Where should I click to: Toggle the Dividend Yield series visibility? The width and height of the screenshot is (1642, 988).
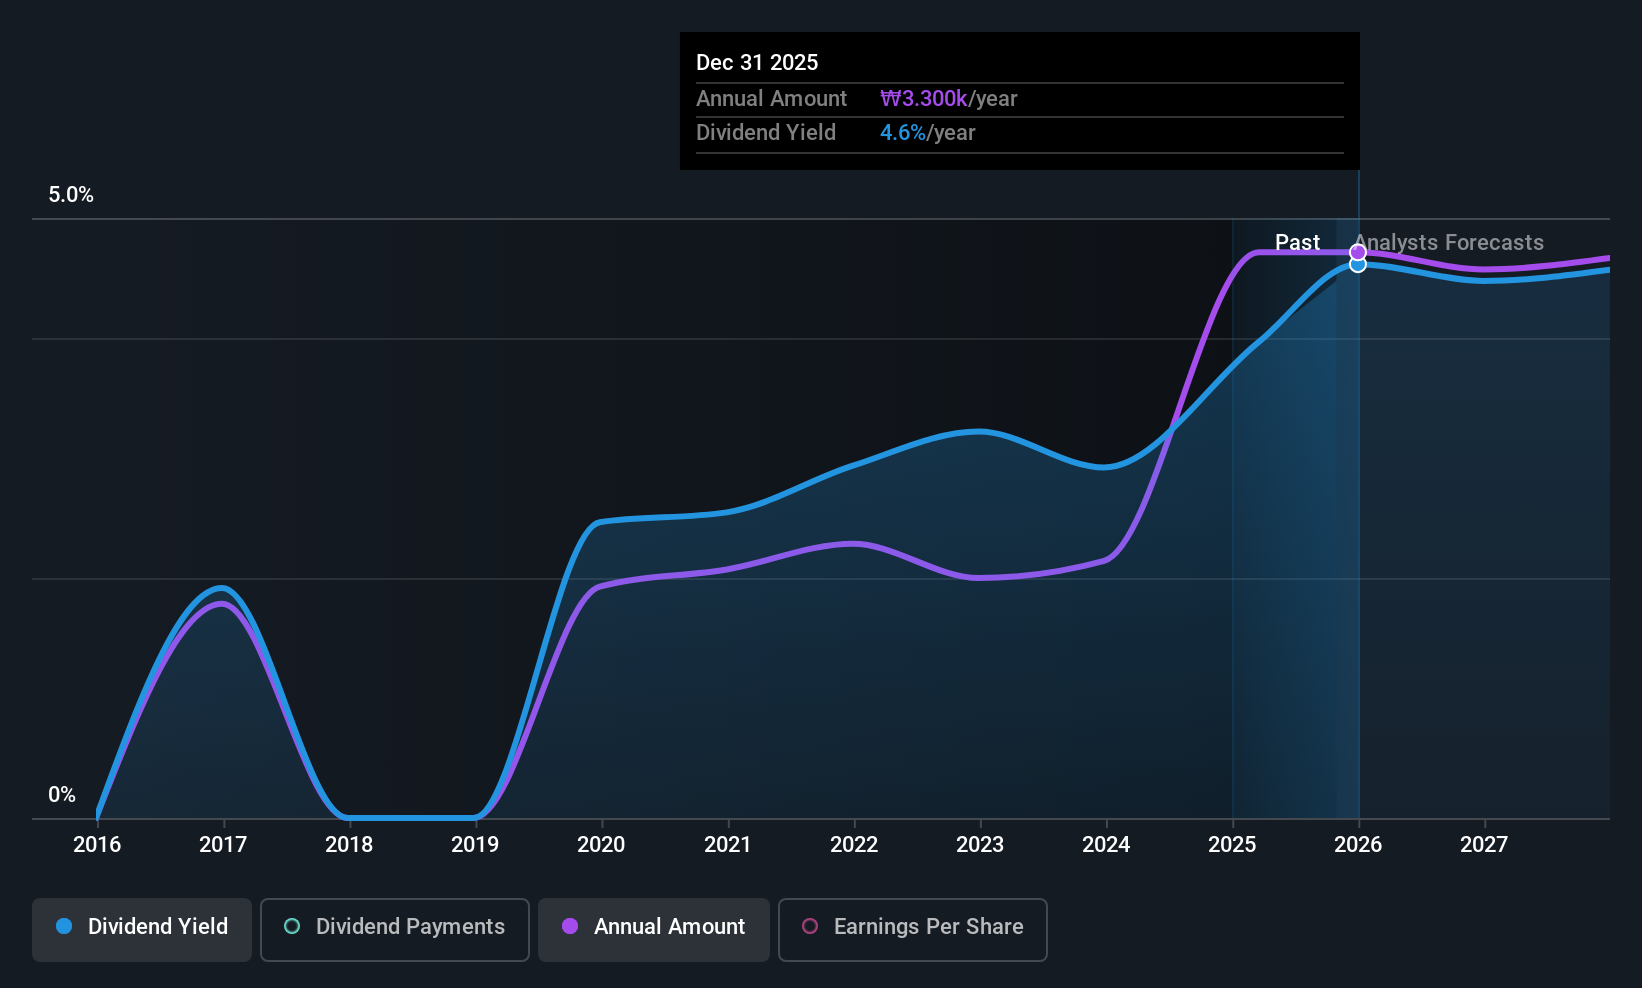(x=141, y=929)
